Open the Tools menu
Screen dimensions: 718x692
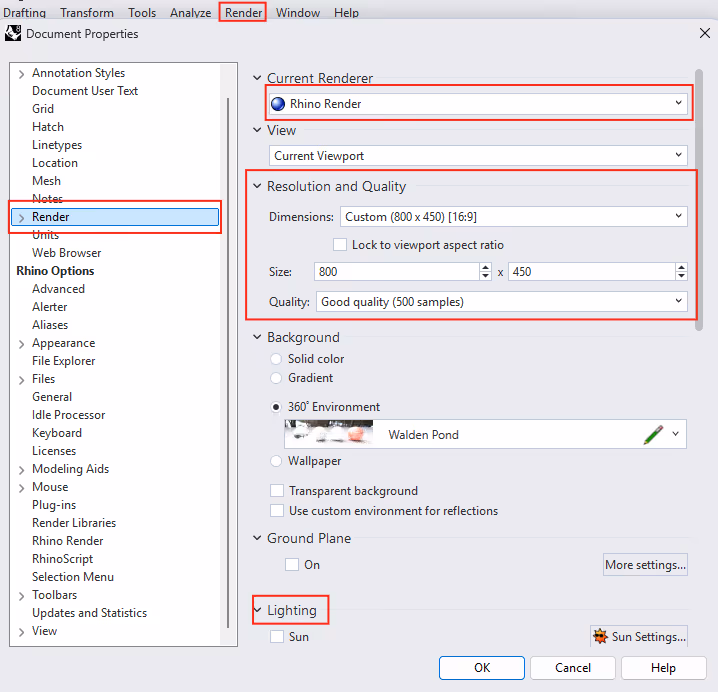[x=142, y=12]
